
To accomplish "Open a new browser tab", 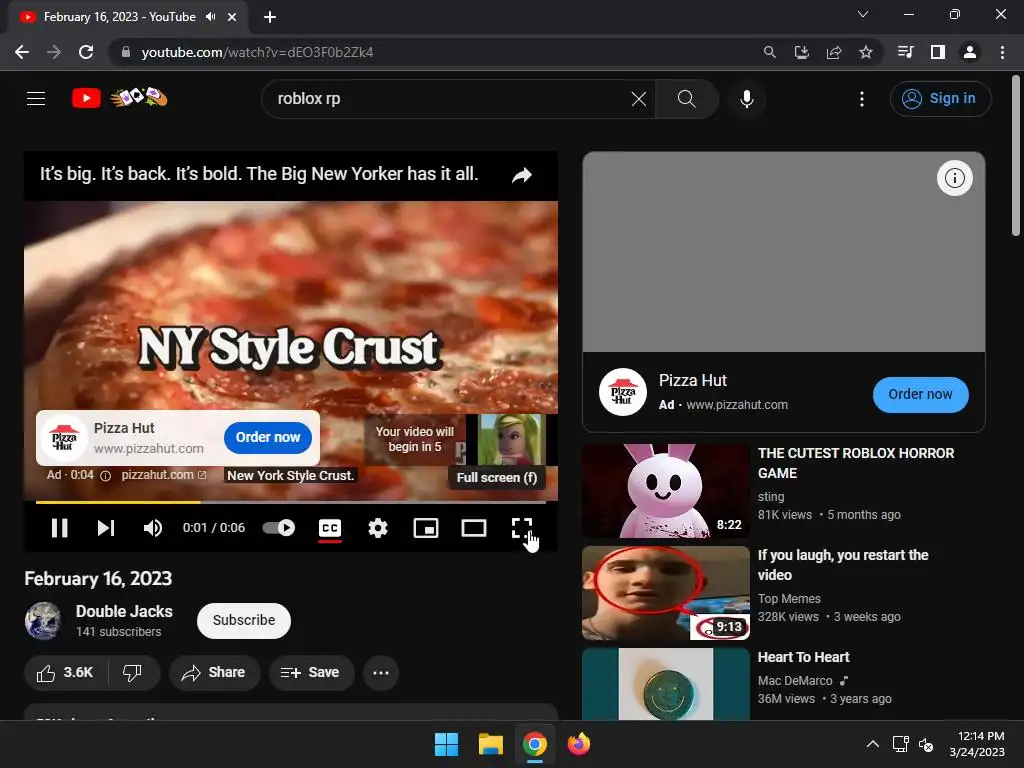I will tap(270, 17).
